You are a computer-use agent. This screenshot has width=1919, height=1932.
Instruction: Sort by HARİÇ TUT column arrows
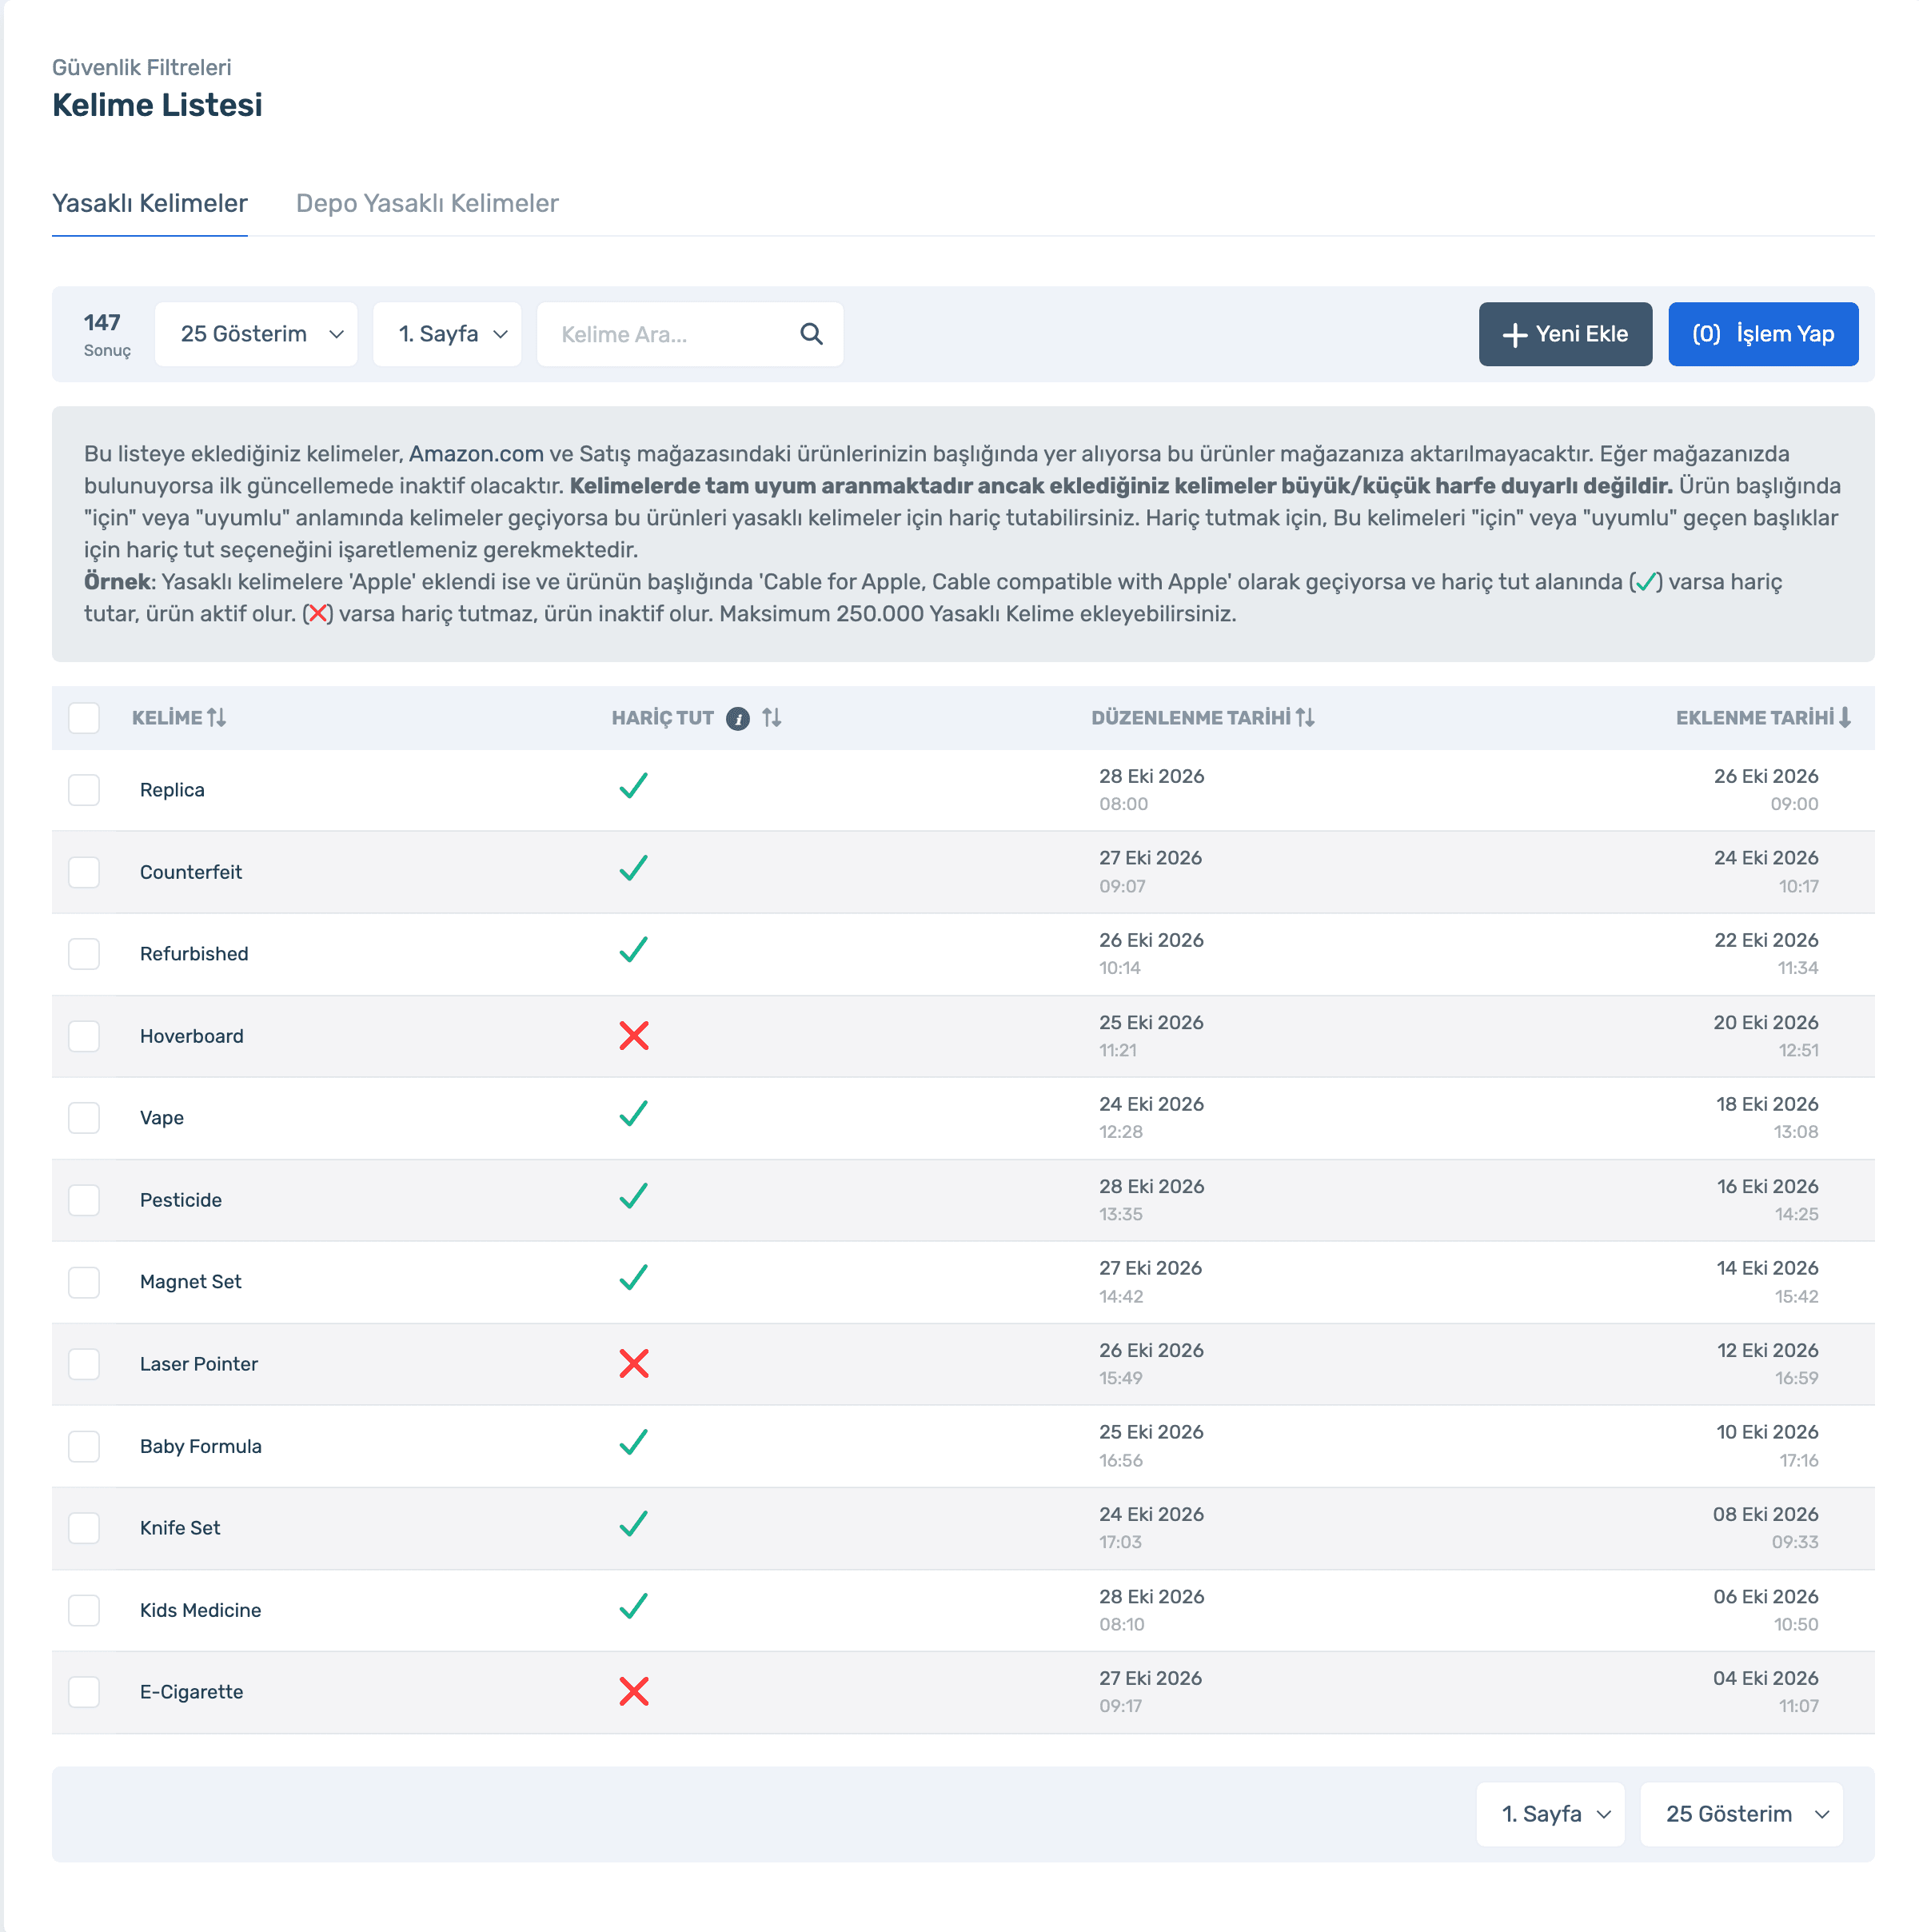click(x=771, y=717)
